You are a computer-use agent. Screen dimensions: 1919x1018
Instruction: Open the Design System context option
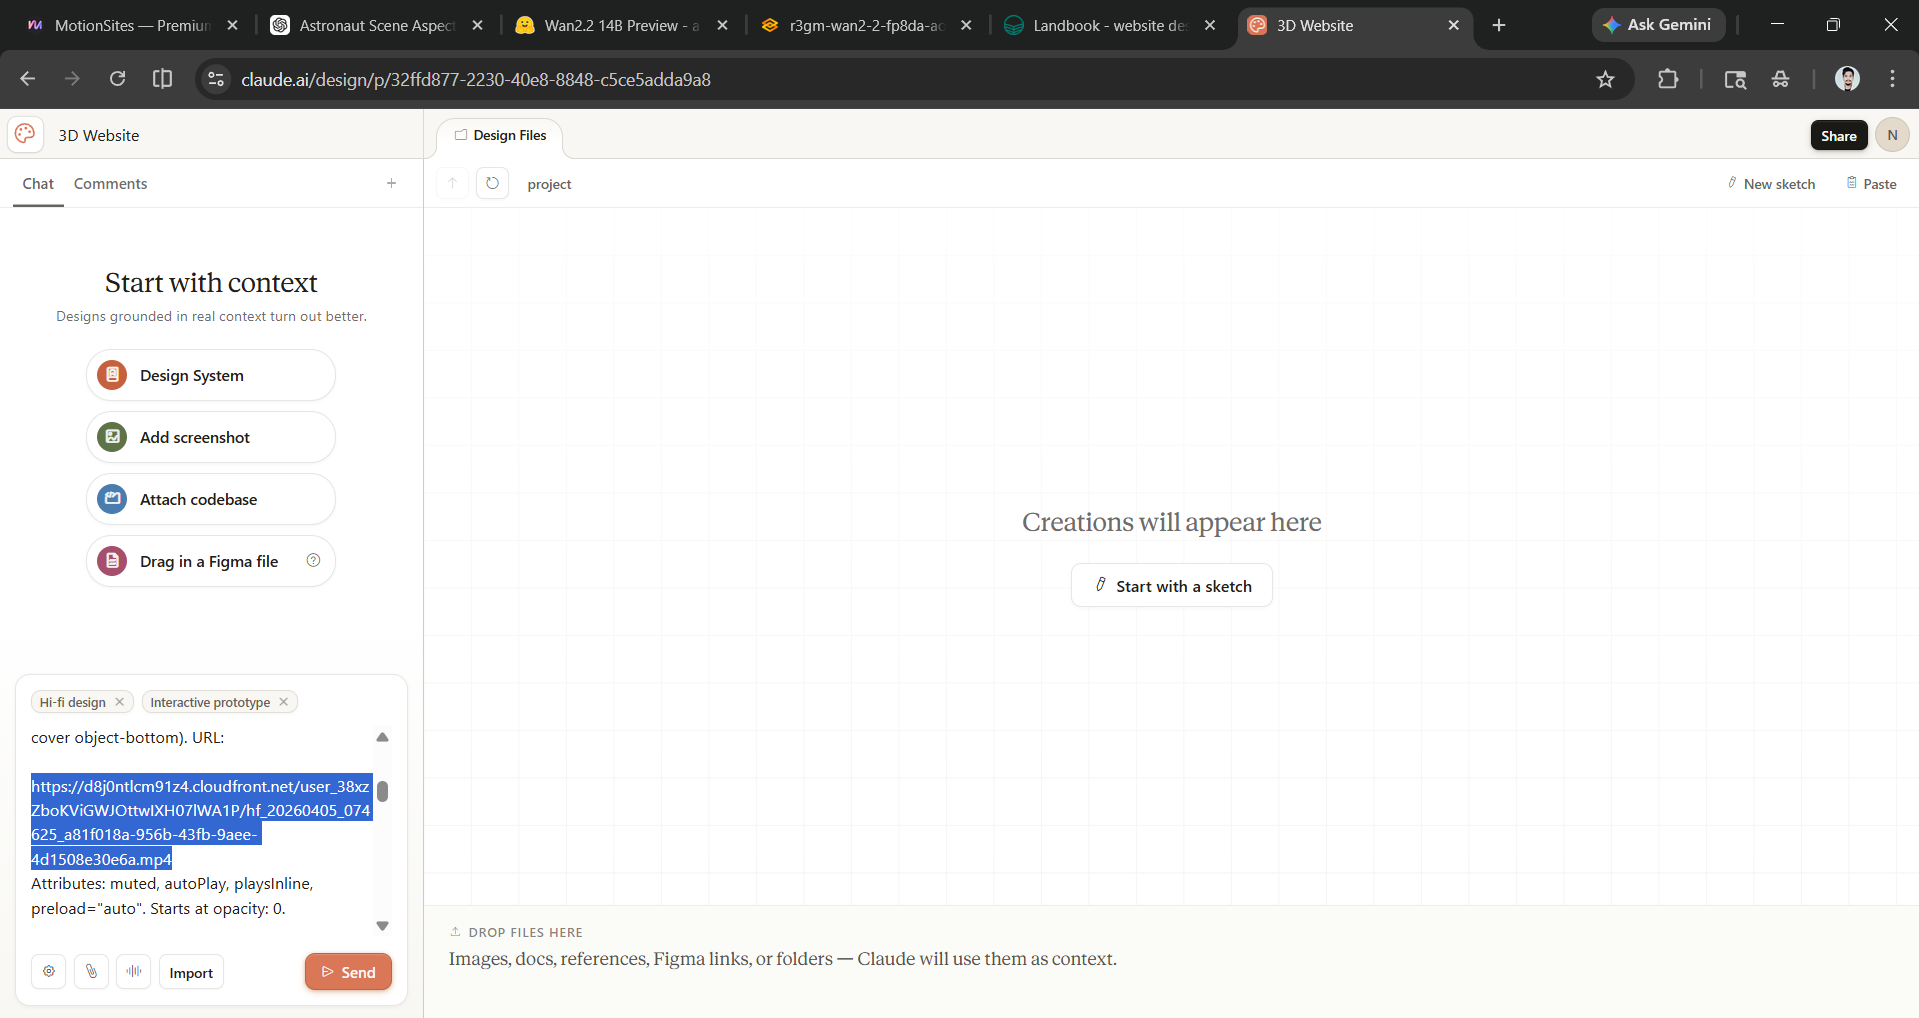[x=211, y=375]
